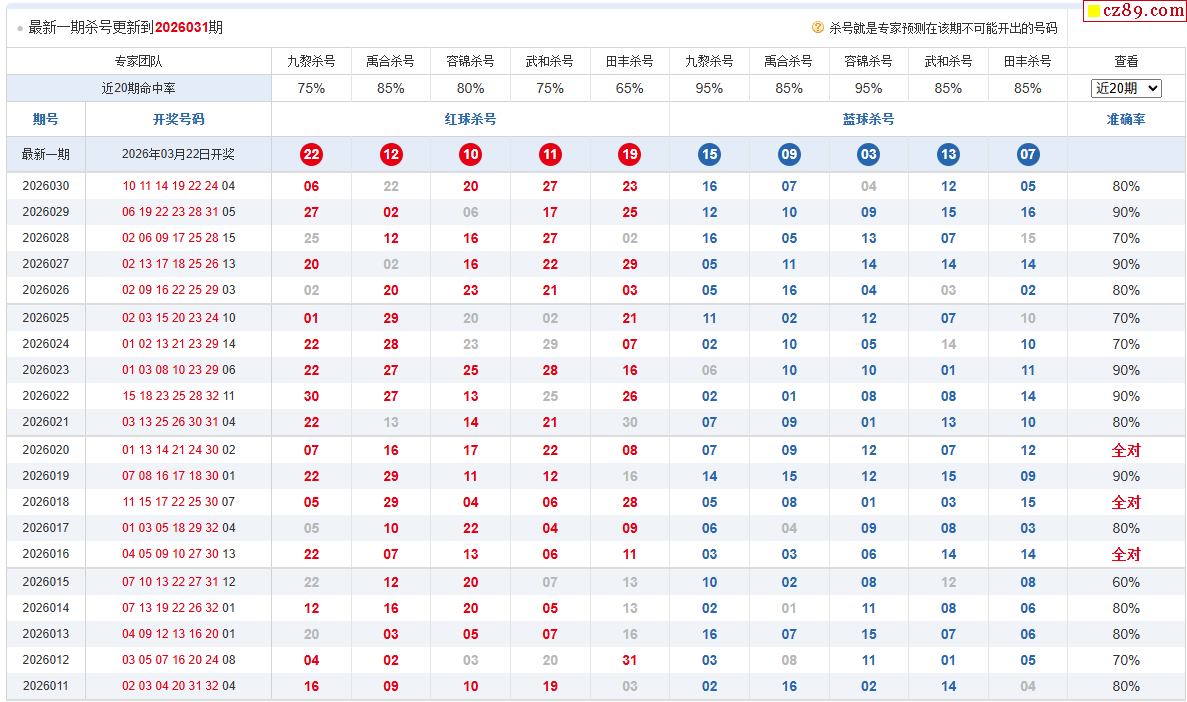This screenshot has height=702, width=1187.
Task: Click draw numbers 04 05 09 10 27 30 13
Action: [179, 554]
